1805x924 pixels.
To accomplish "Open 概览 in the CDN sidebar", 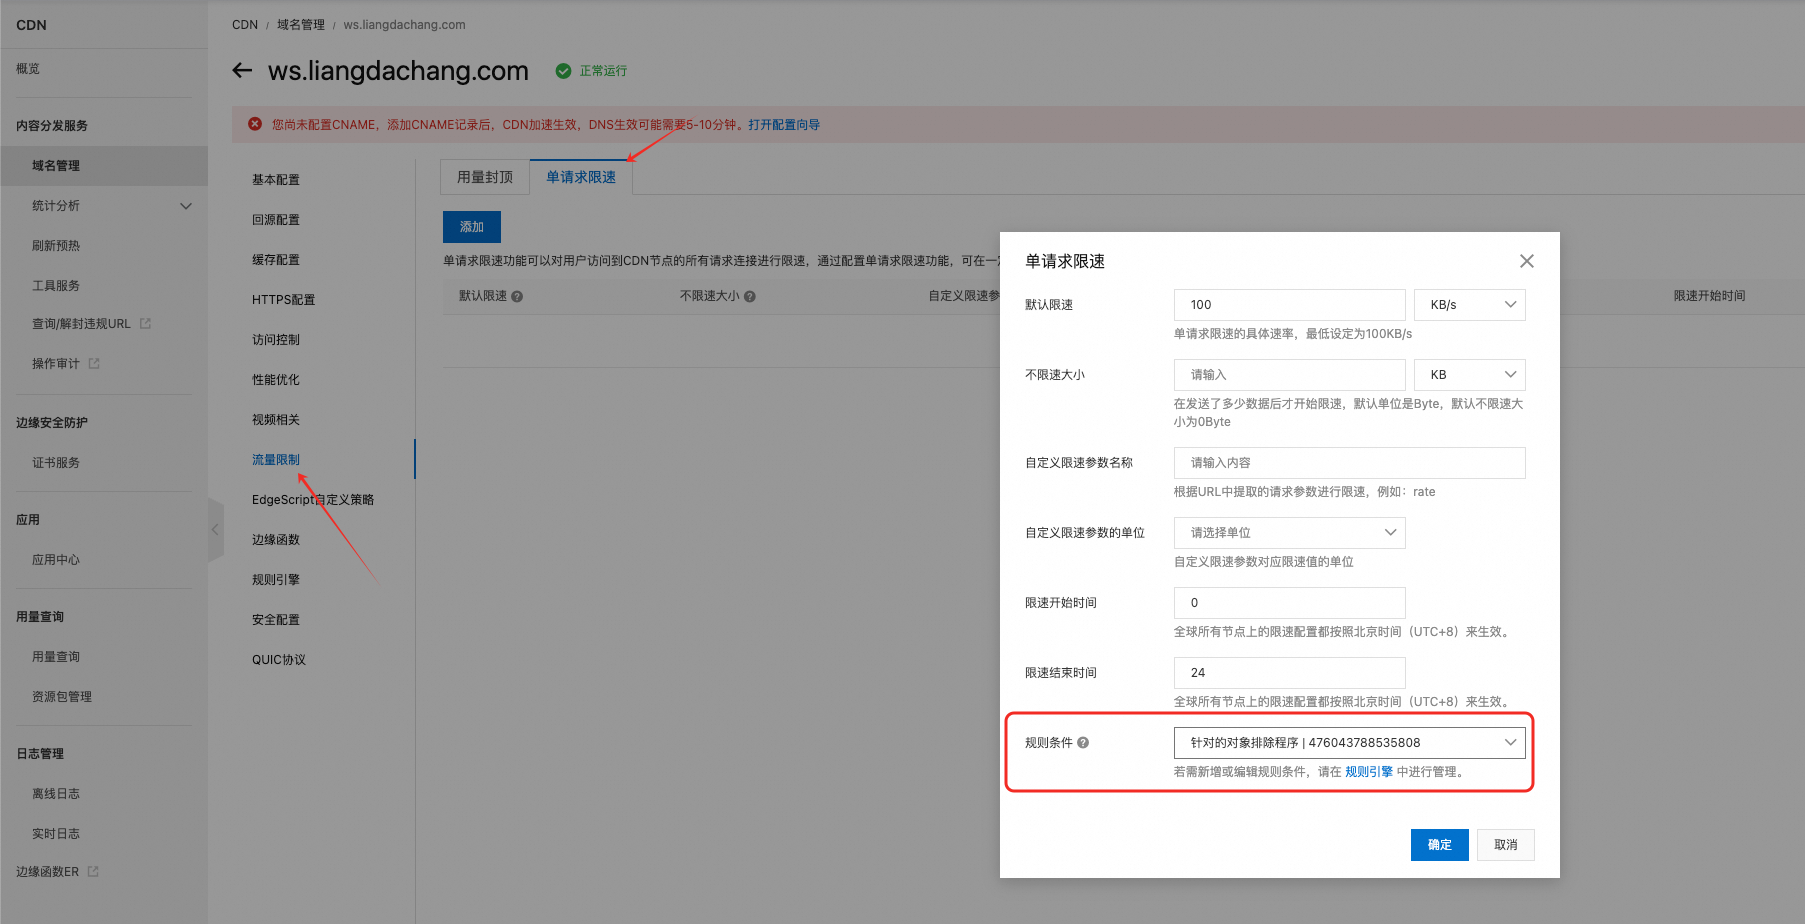I will (x=28, y=69).
